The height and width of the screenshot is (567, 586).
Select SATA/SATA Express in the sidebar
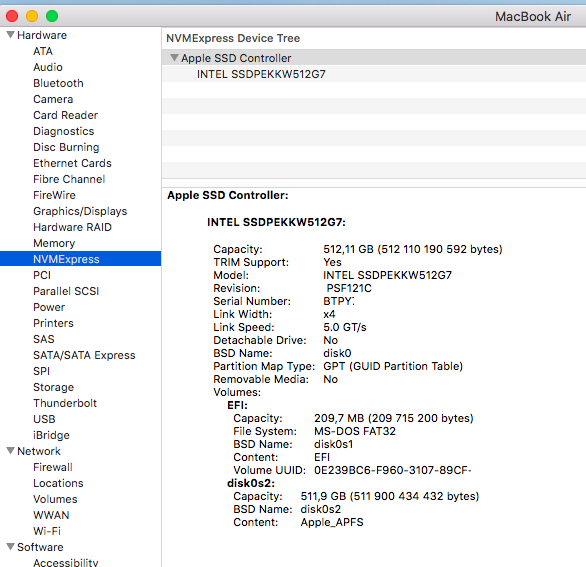click(84, 355)
